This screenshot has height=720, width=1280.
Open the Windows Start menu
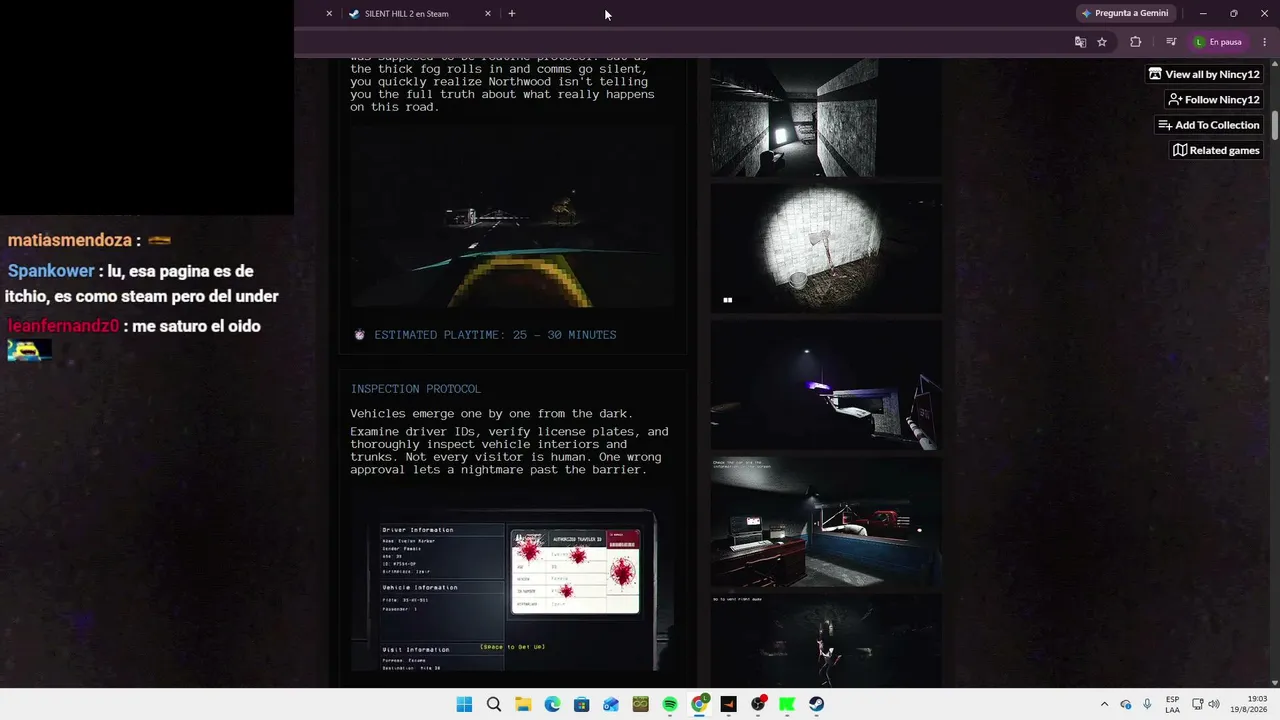click(464, 704)
